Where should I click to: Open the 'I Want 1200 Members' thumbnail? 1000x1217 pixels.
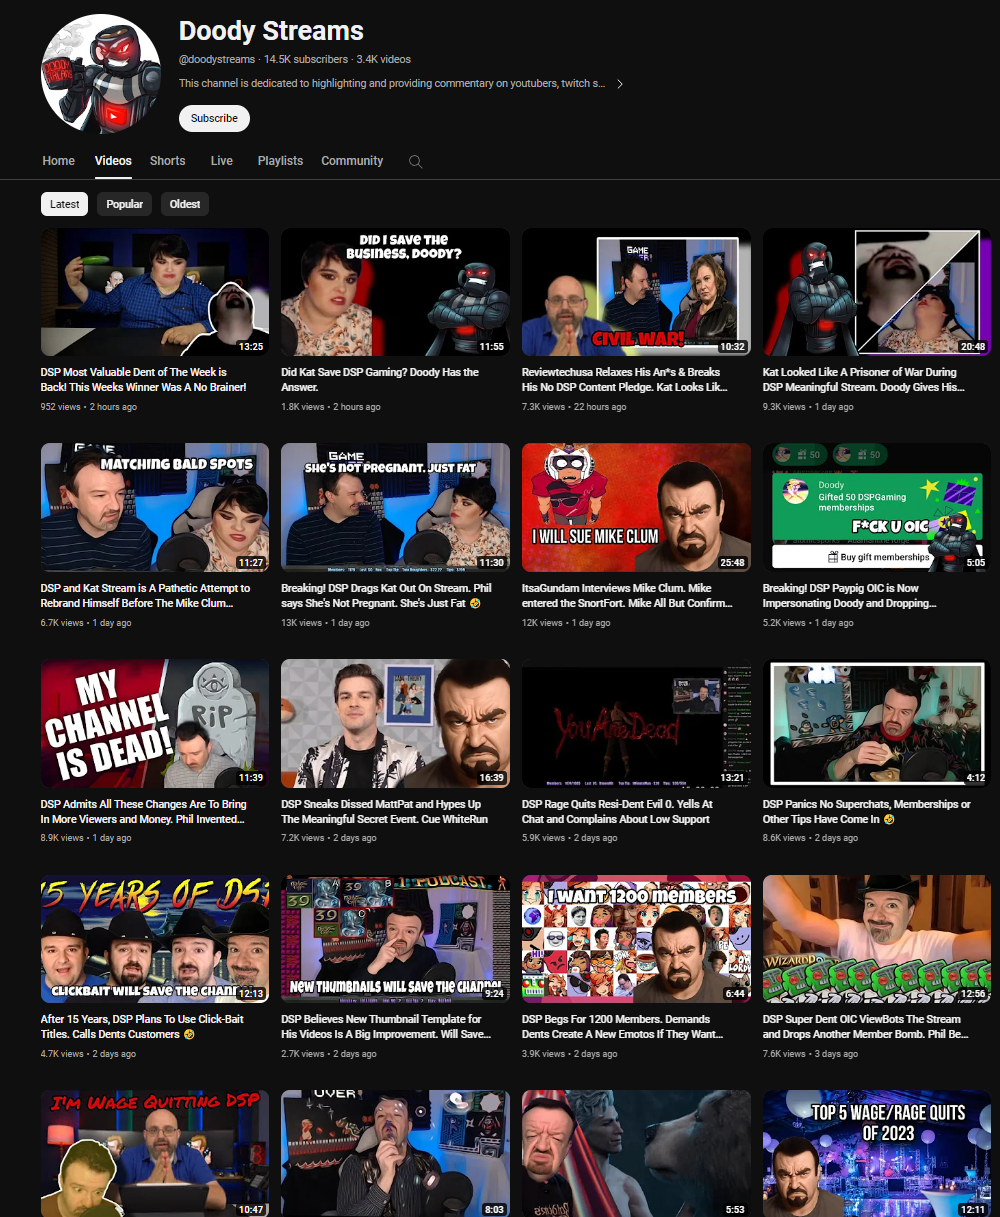click(x=636, y=939)
